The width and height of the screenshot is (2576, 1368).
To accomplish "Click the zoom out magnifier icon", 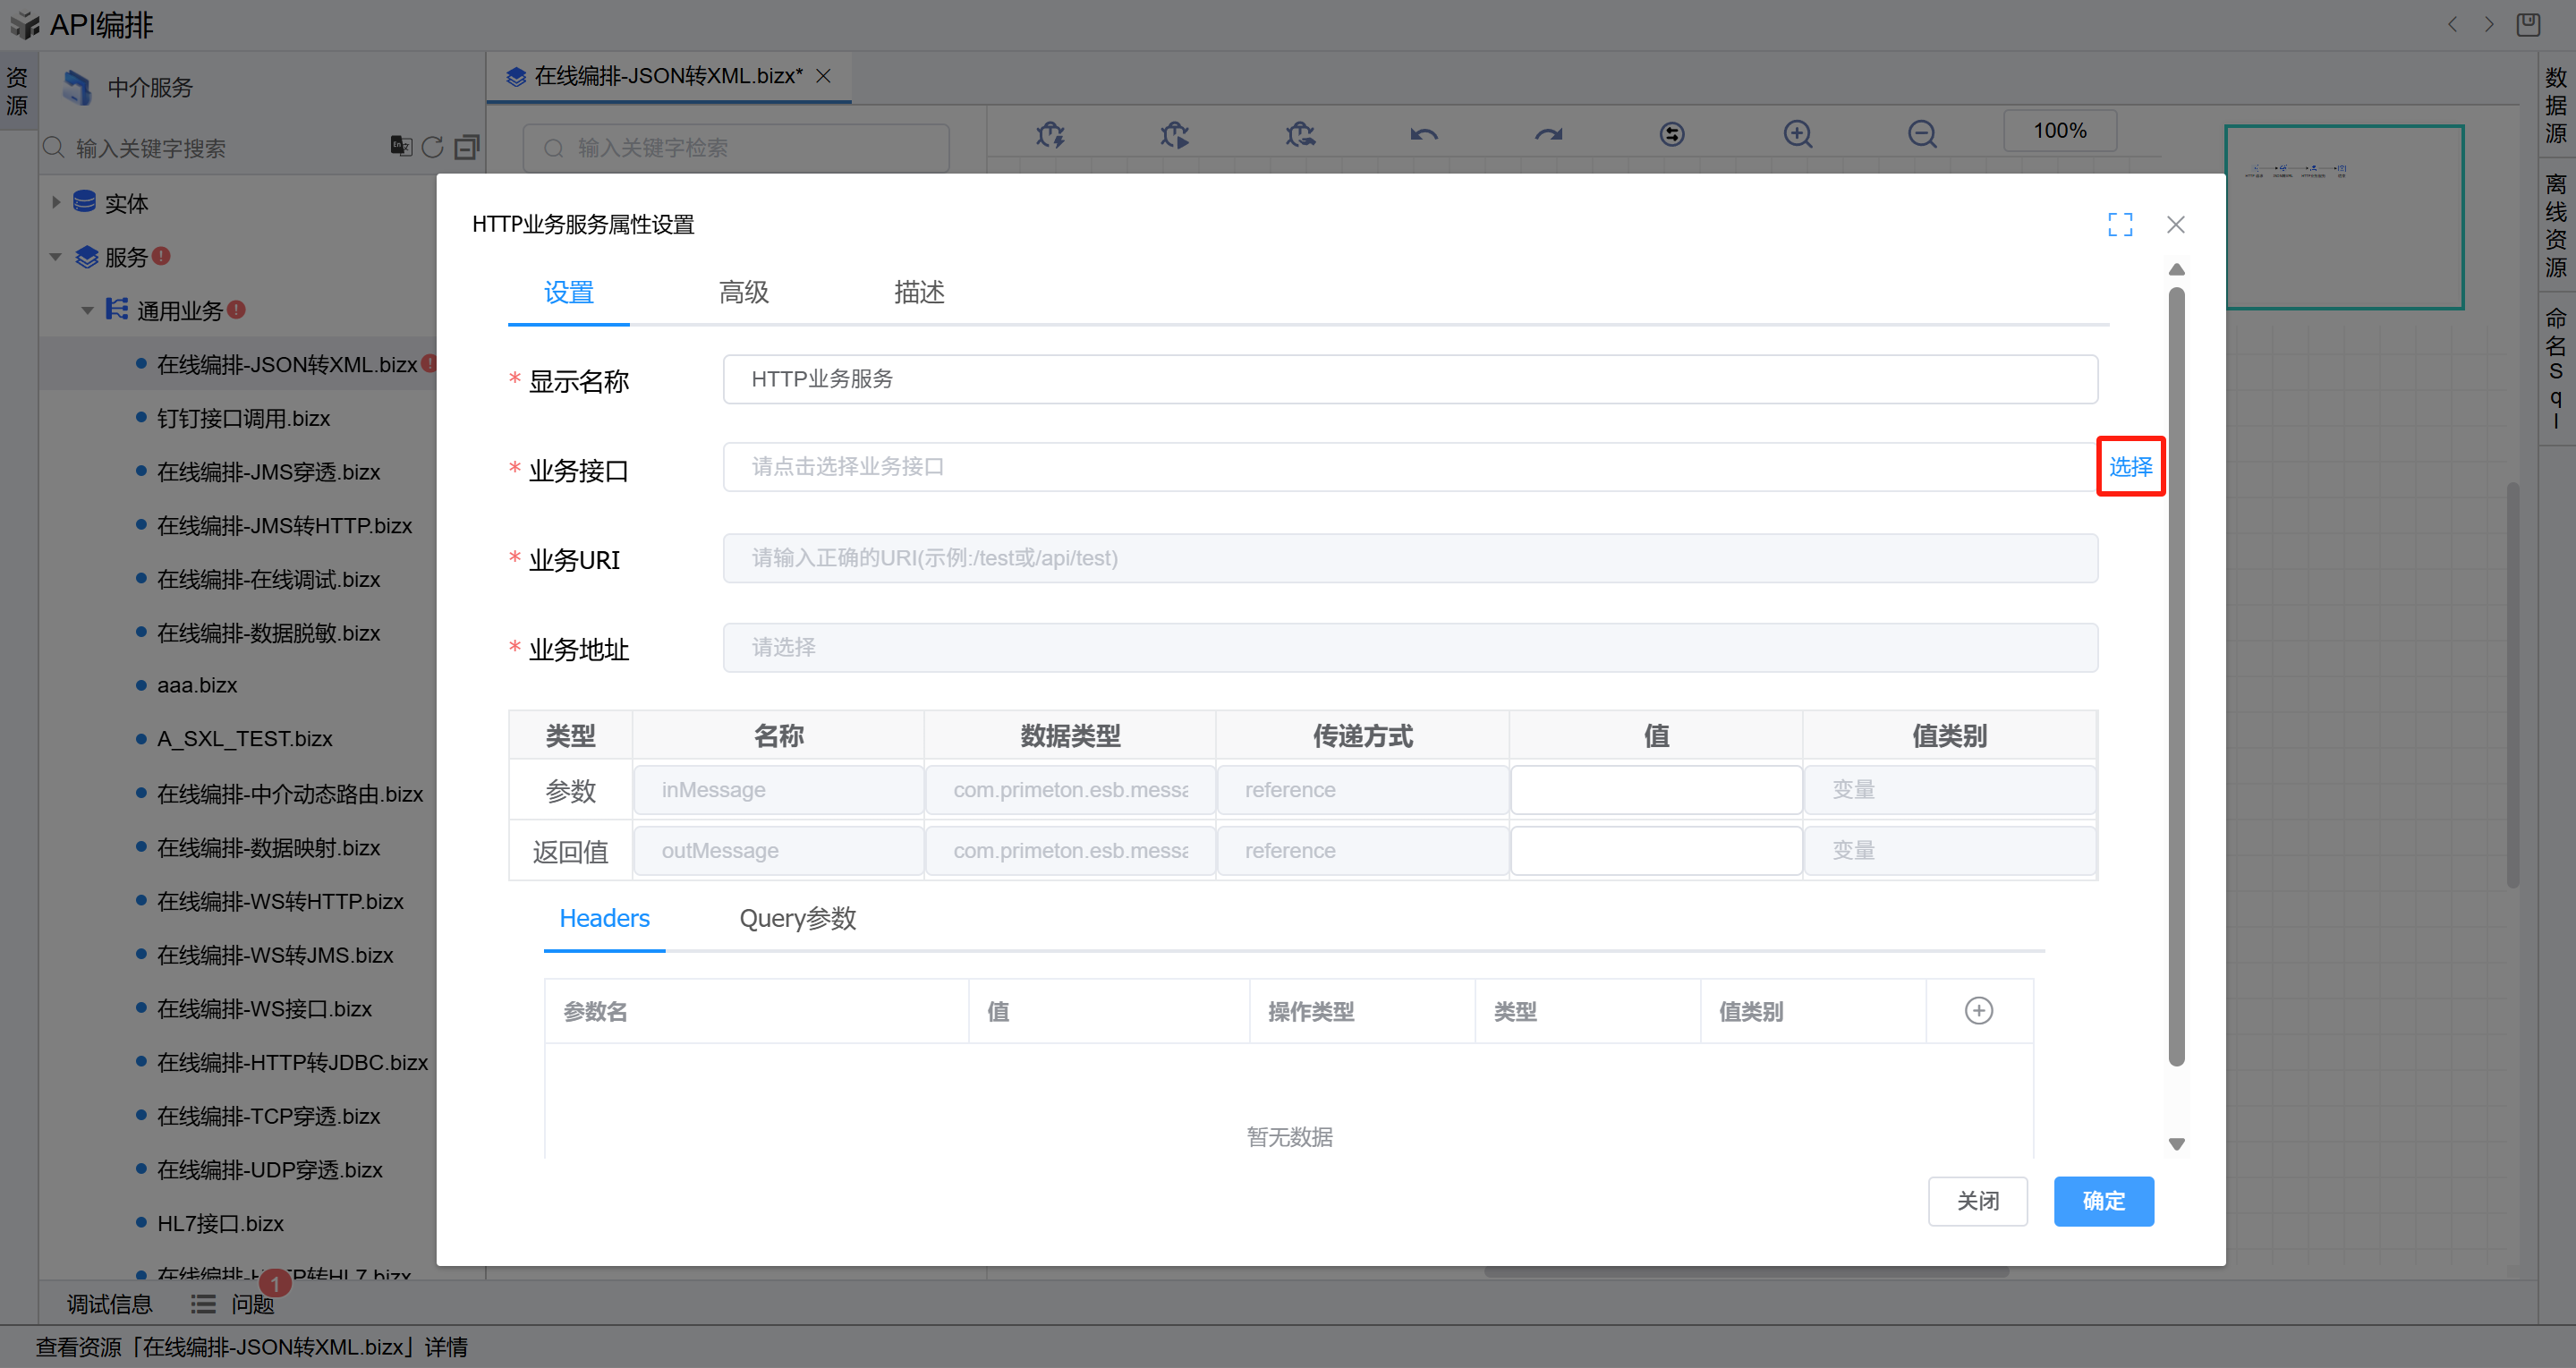I will click(1921, 133).
